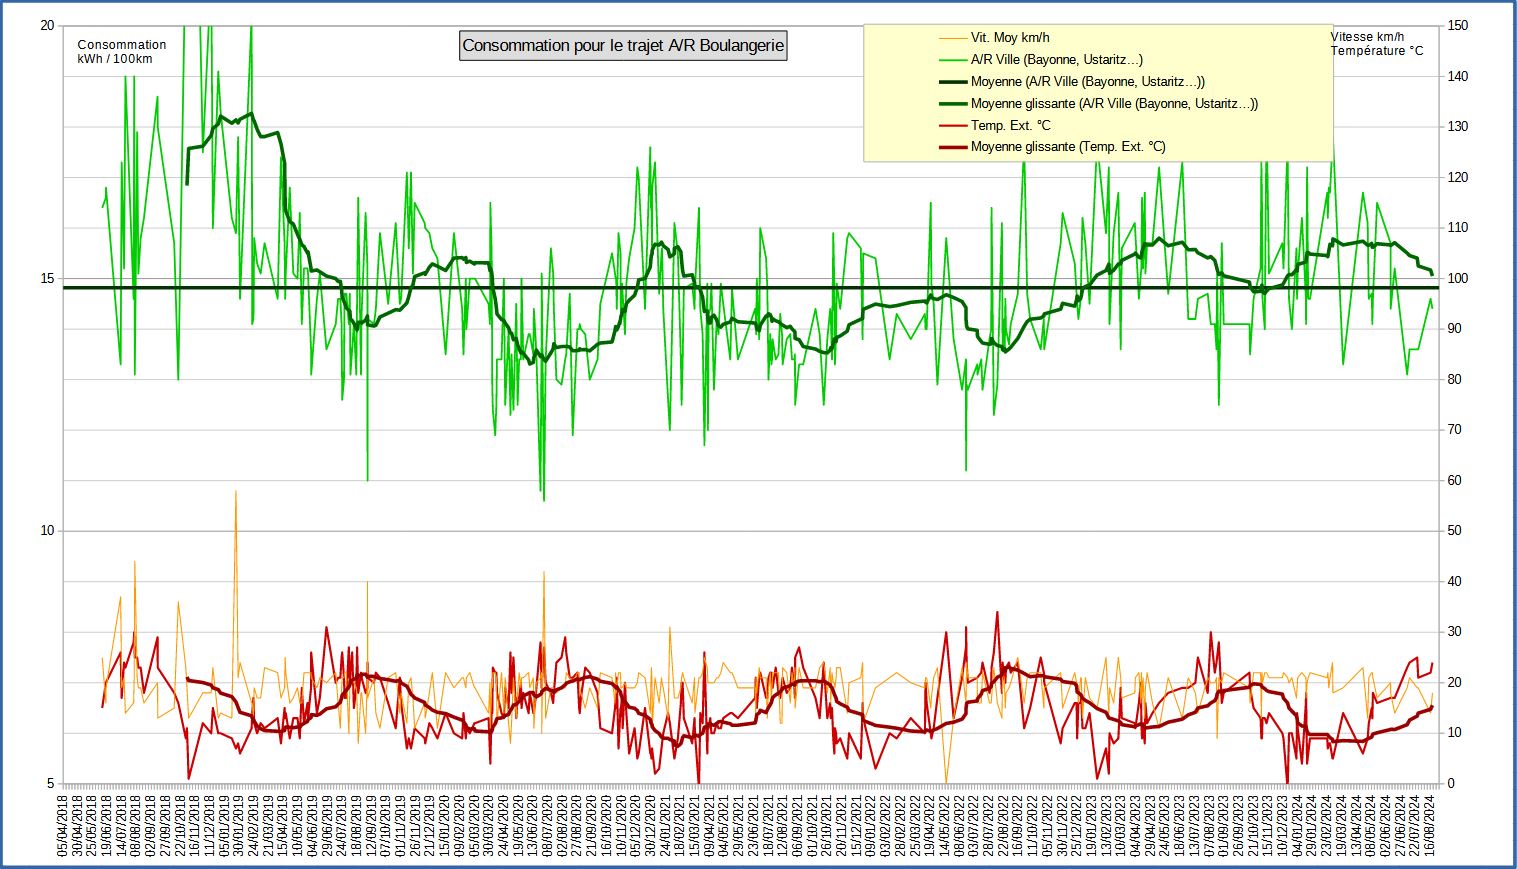Click orange line sample beside 'Vit. Moy km/h'
Viewport: 1517px width, 869px height.
[x=952, y=38]
